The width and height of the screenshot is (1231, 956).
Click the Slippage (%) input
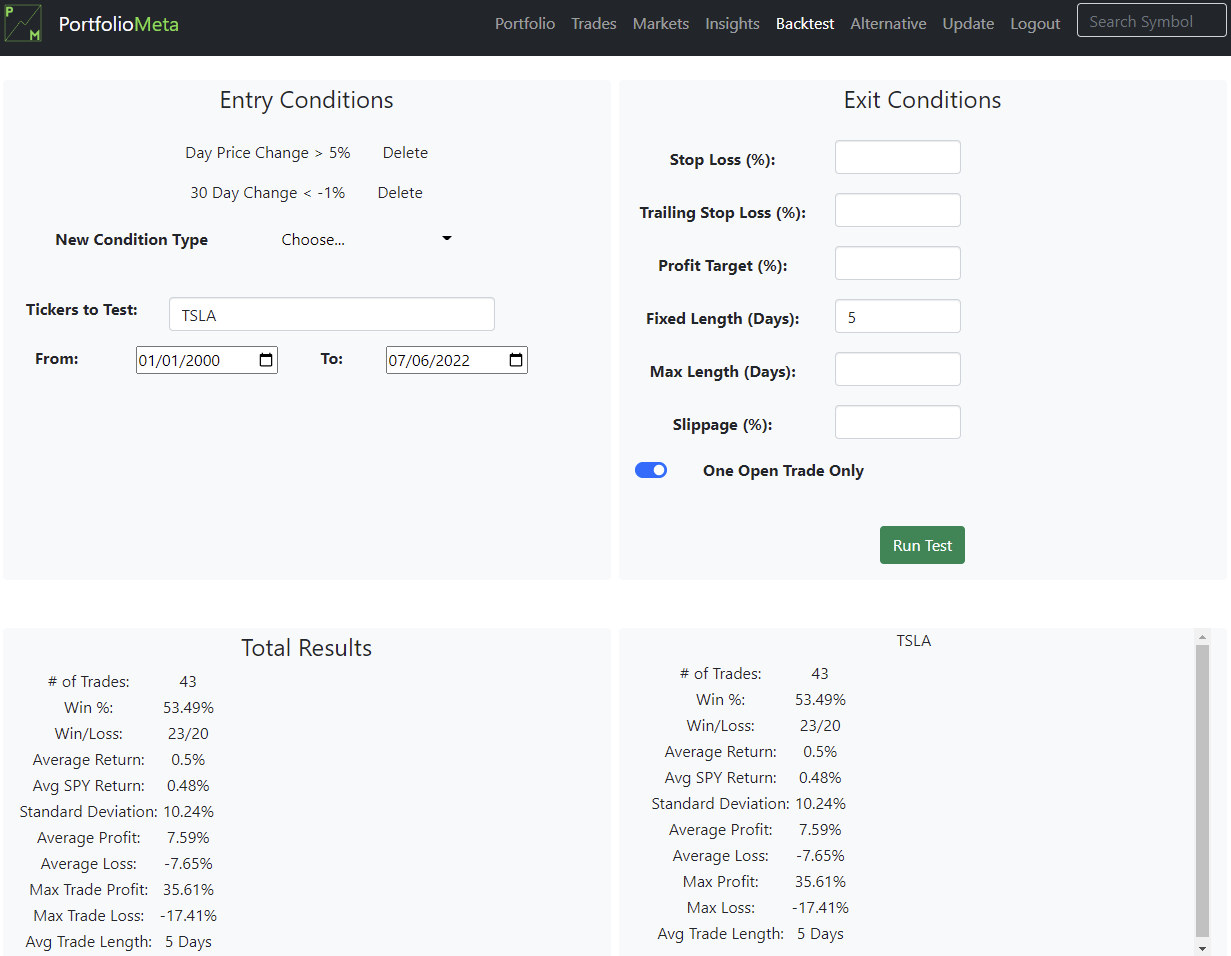(x=898, y=422)
